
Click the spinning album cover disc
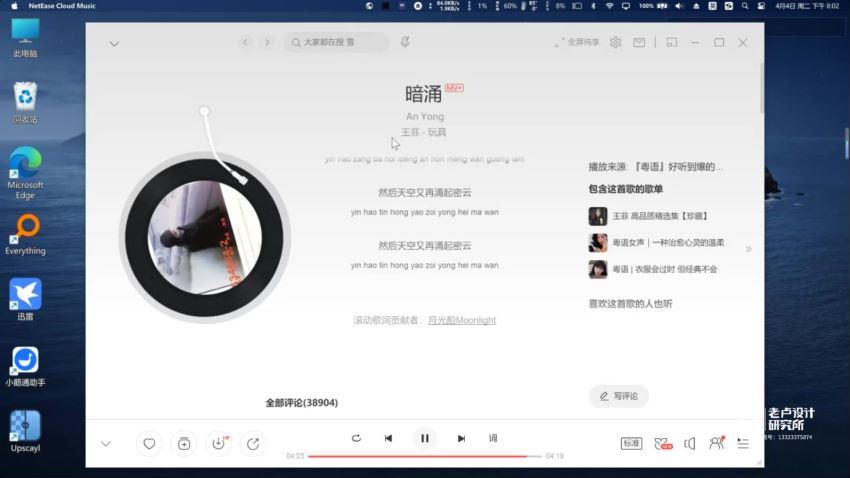(x=204, y=237)
